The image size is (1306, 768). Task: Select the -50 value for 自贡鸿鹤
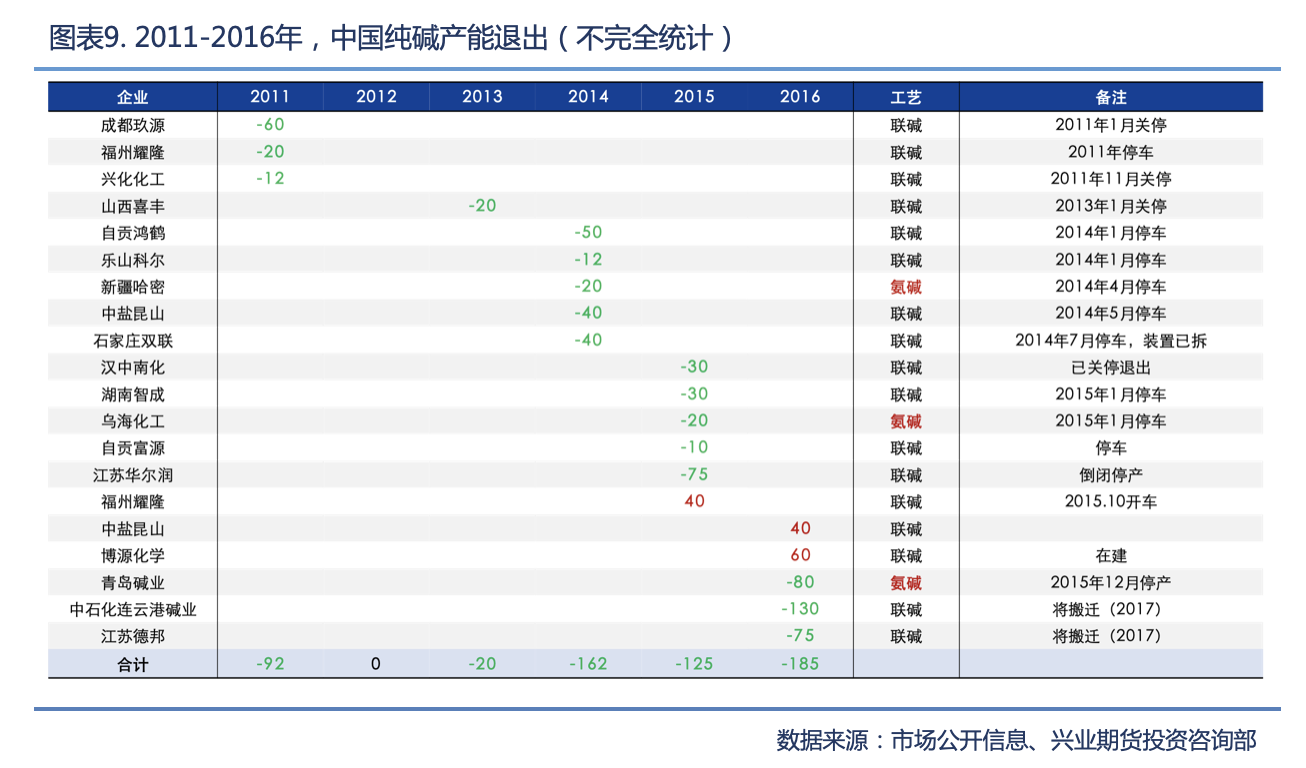tap(588, 233)
